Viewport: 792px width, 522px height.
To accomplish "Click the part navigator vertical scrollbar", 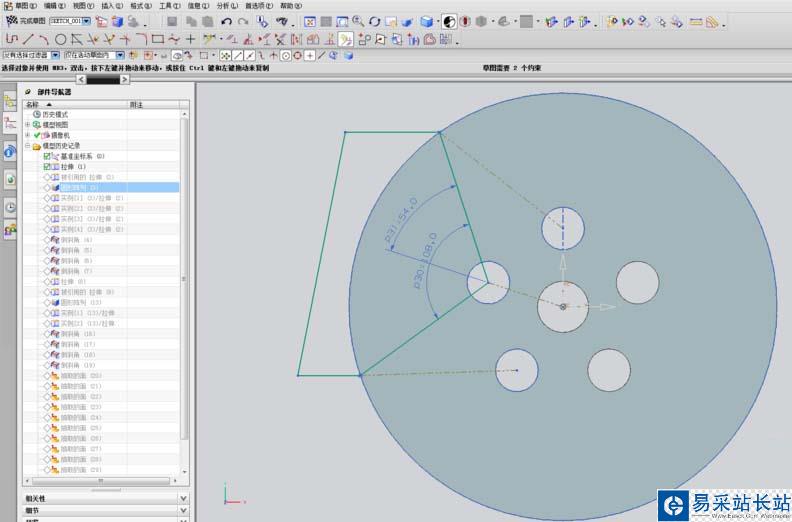I will [184, 280].
